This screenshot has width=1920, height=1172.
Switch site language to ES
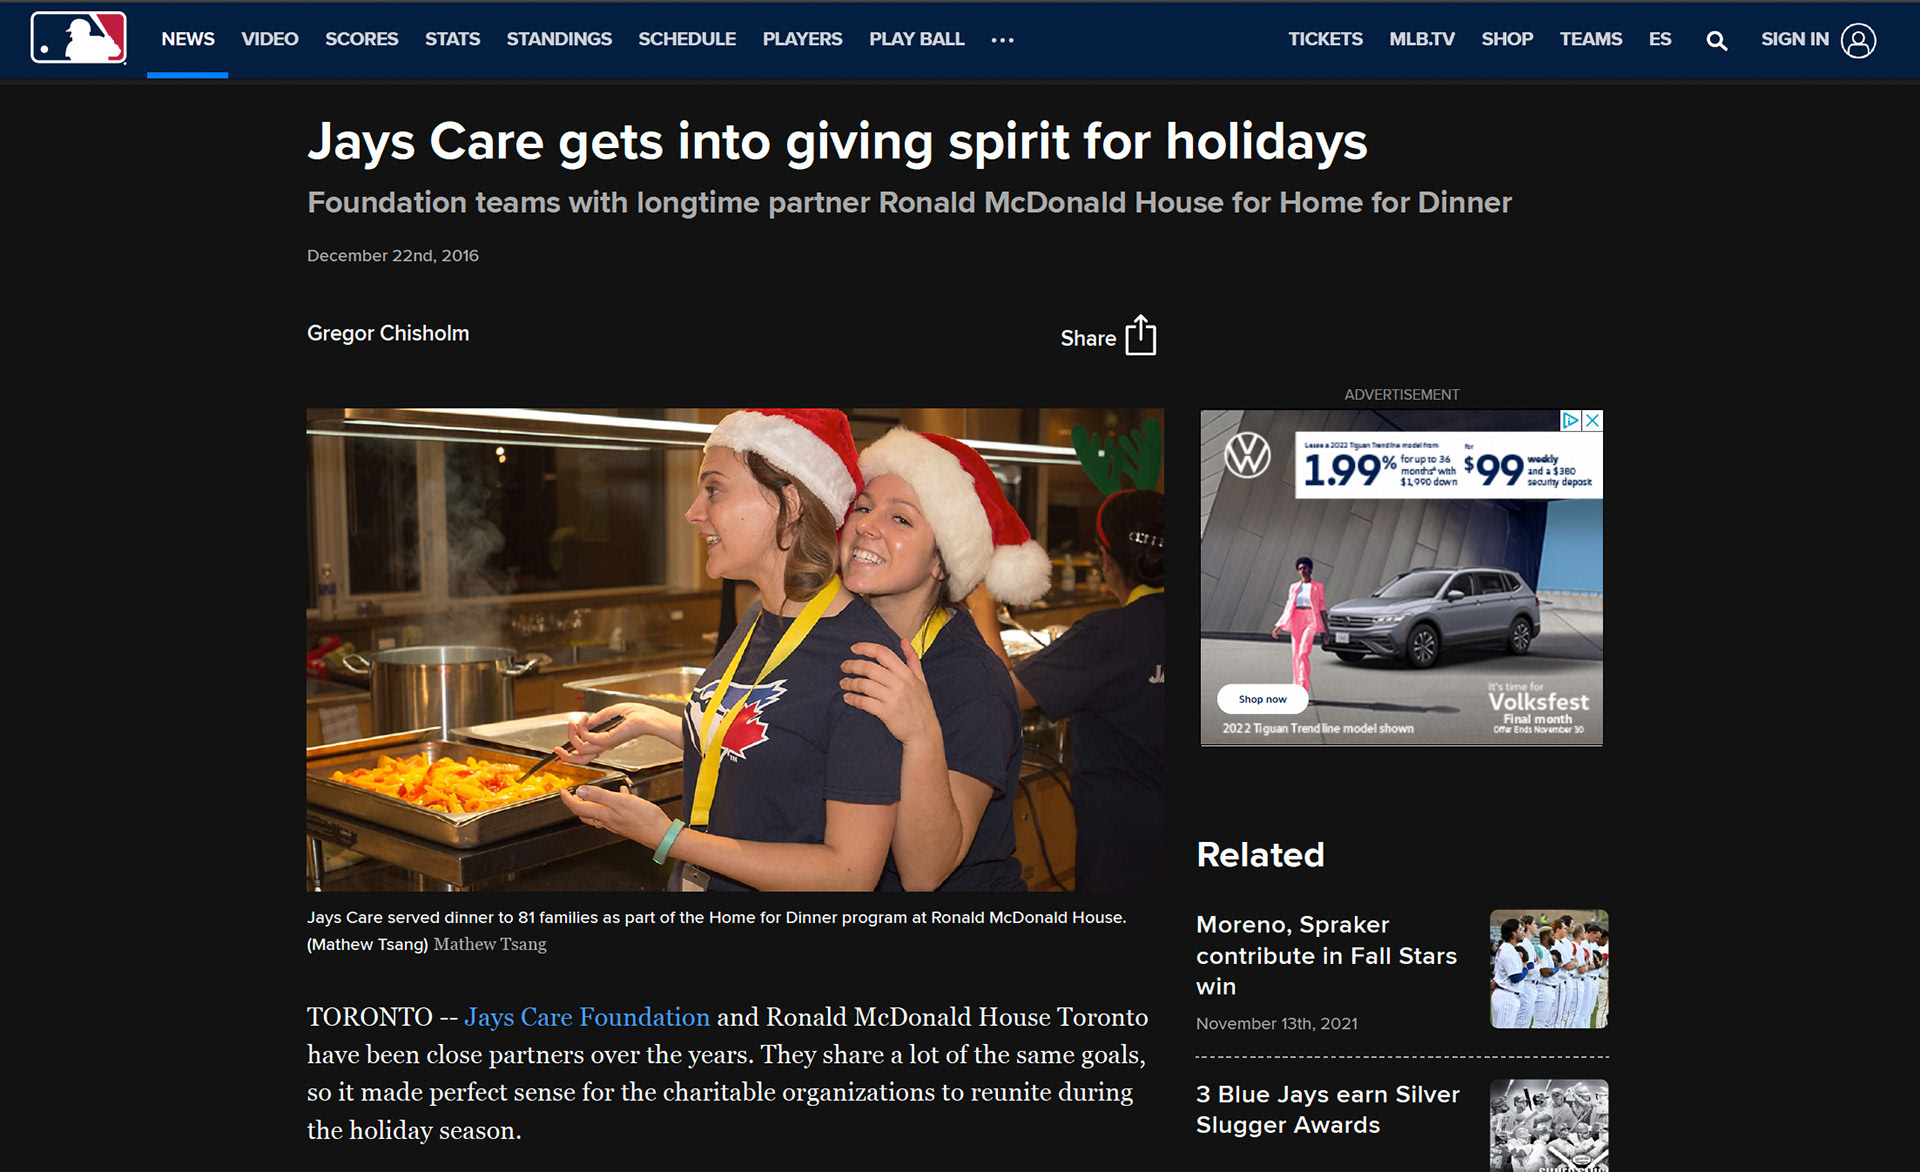(x=1660, y=39)
